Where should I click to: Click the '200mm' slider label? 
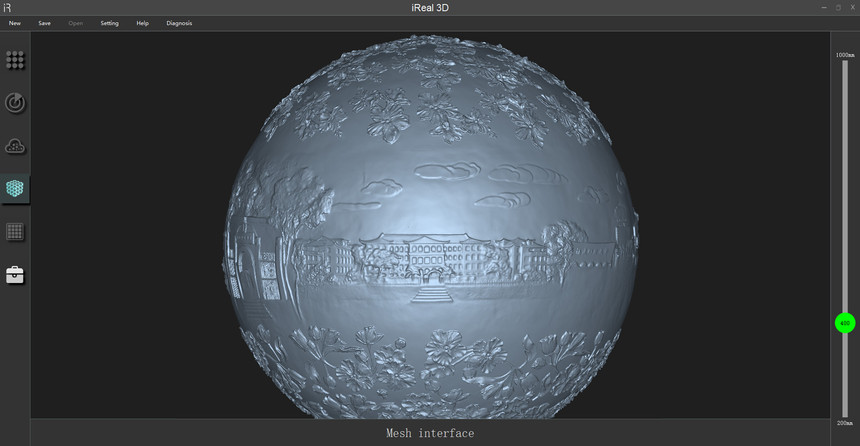845,423
